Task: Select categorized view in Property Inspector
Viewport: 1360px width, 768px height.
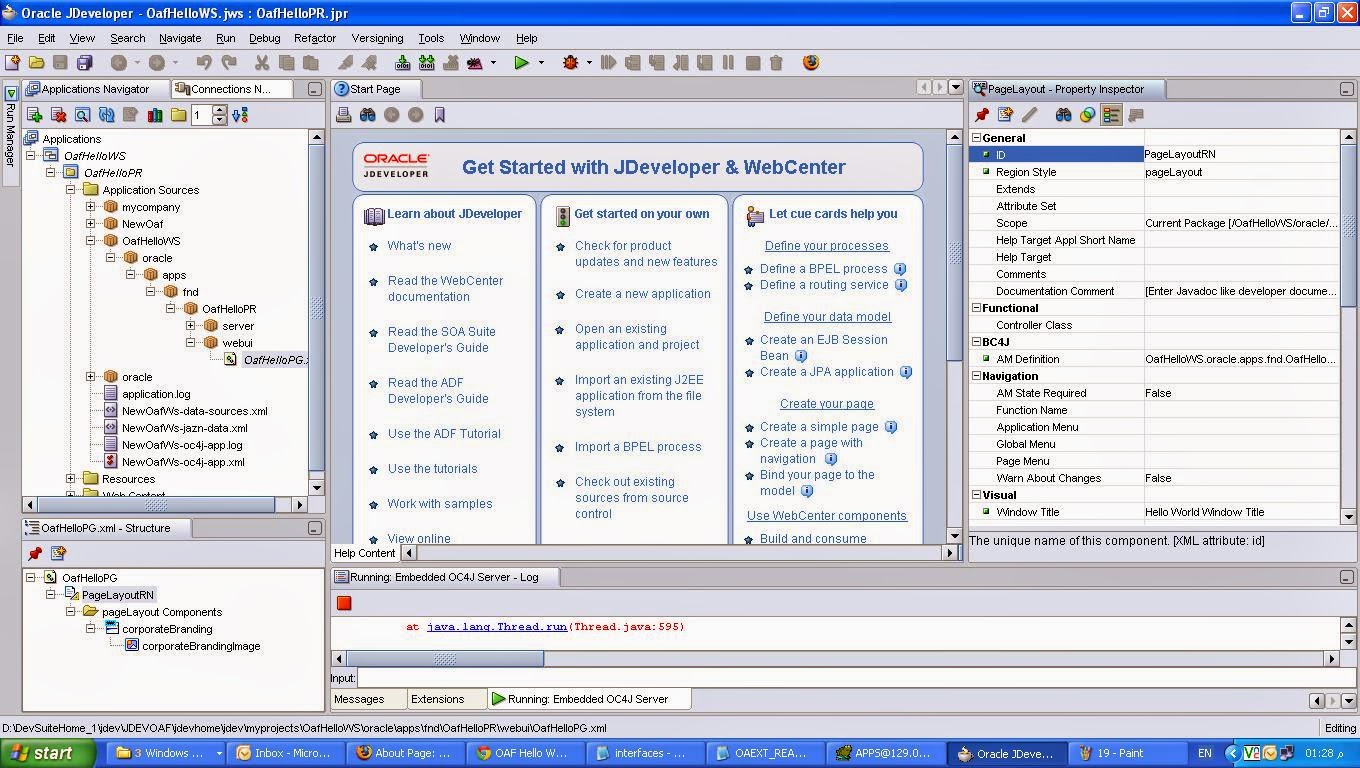Action: coord(1113,114)
